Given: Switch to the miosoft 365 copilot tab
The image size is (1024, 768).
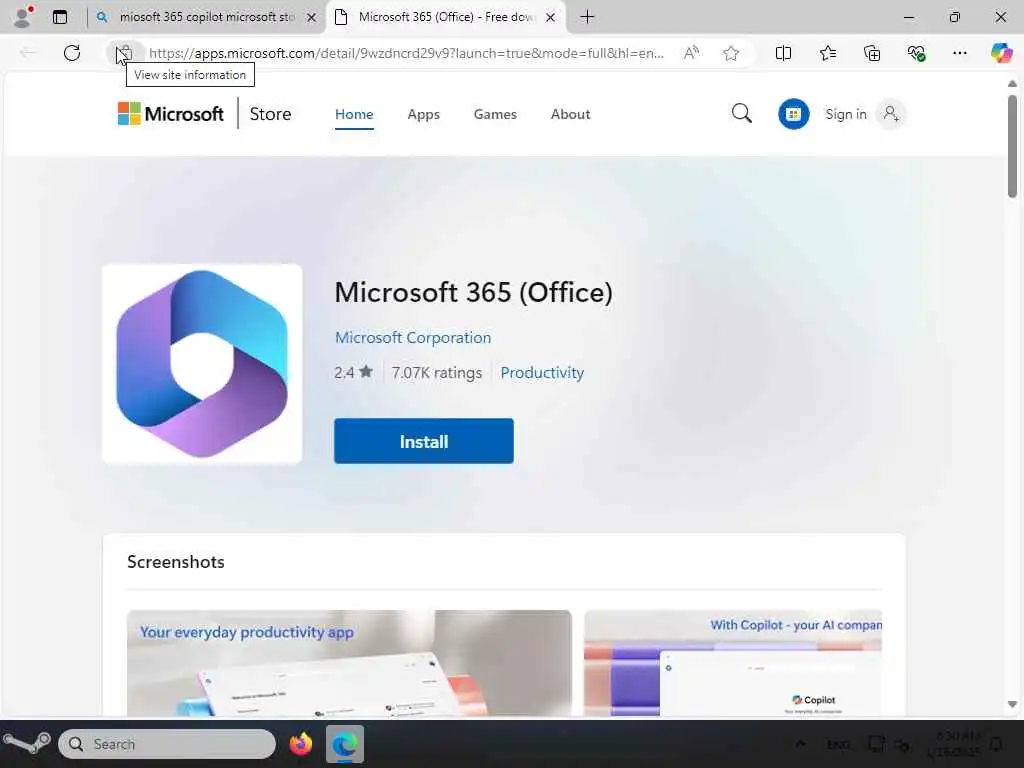Looking at the screenshot, I should pyautogui.click(x=206, y=17).
